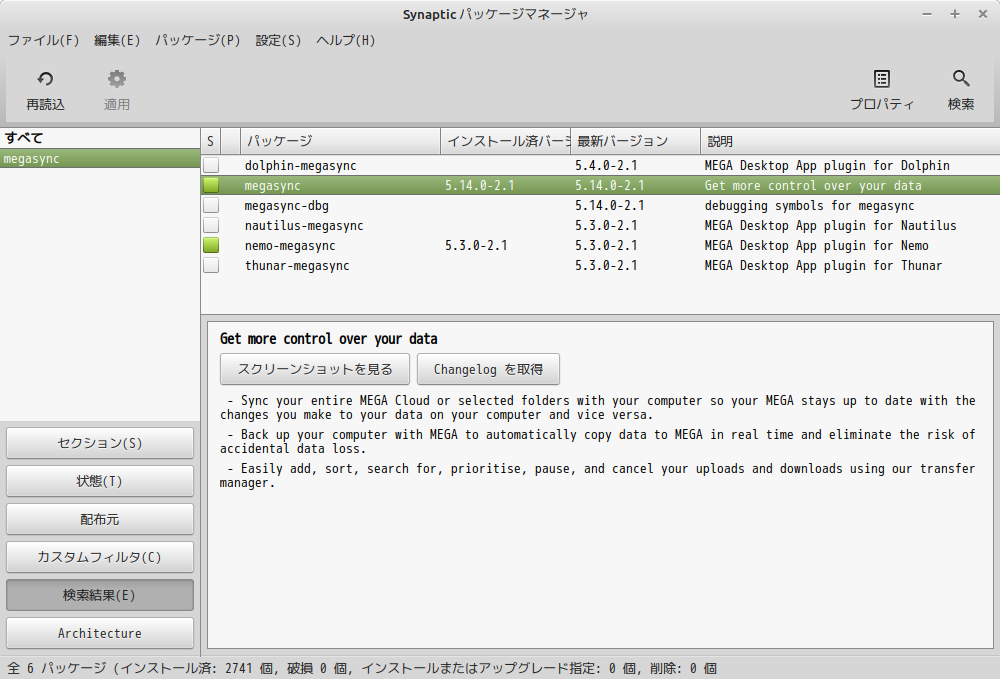Select the nemo-megasync package name
This screenshot has width=1000, height=679.
point(290,246)
